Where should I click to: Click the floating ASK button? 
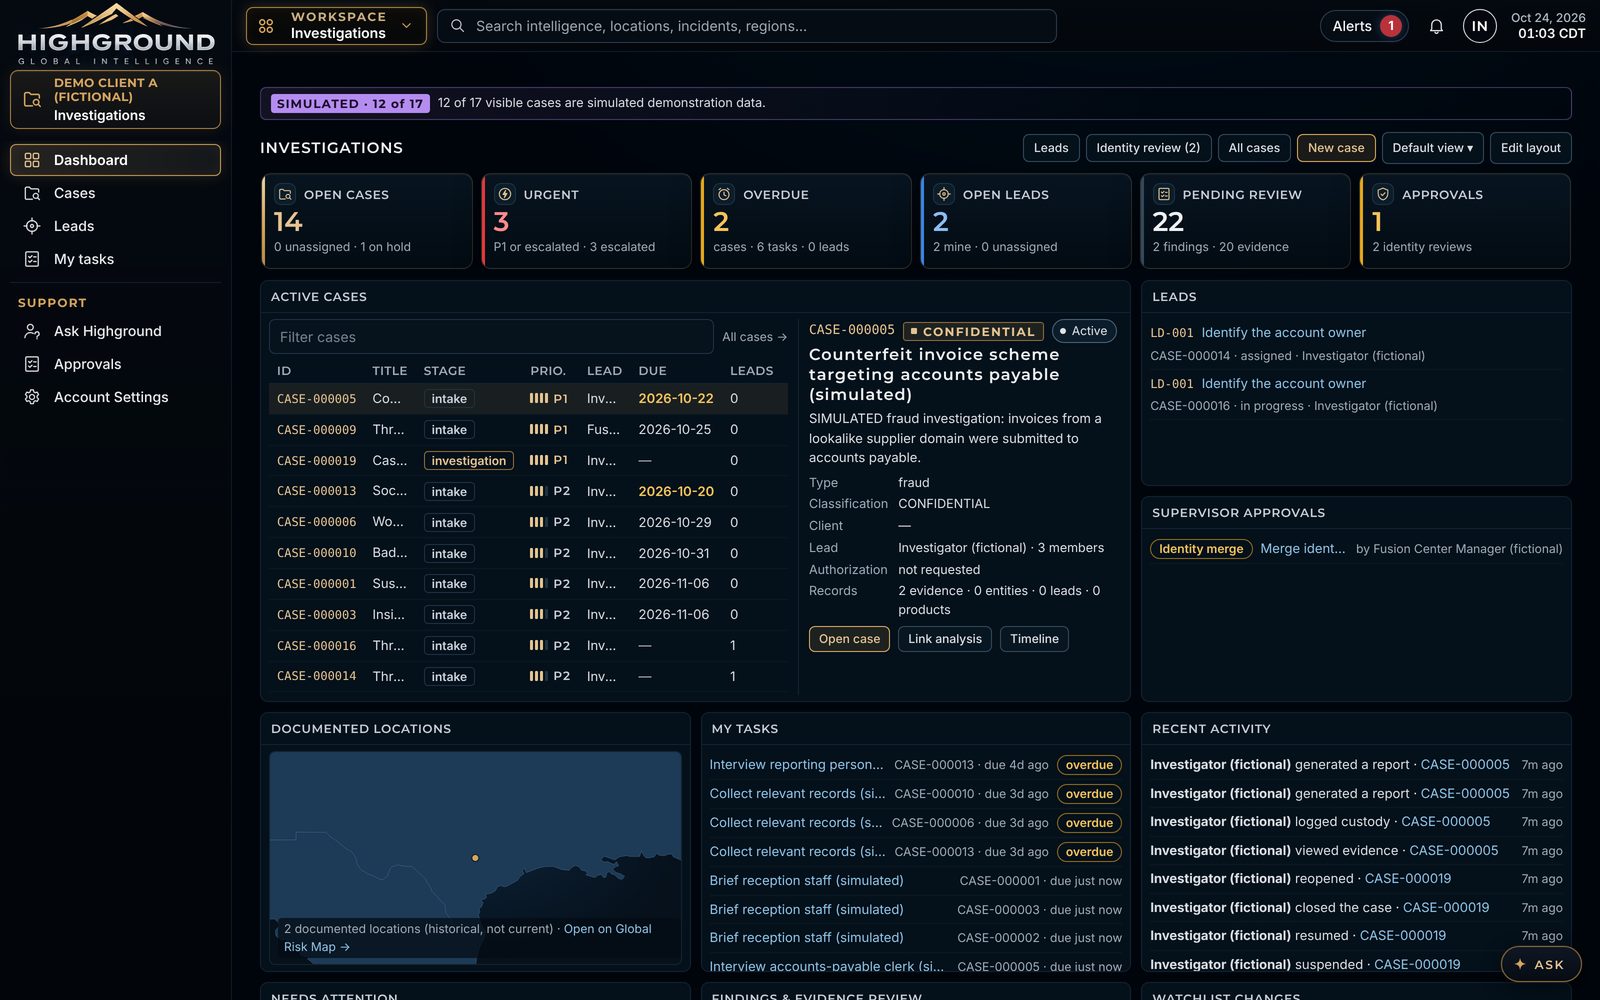(x=1540, y=964)
